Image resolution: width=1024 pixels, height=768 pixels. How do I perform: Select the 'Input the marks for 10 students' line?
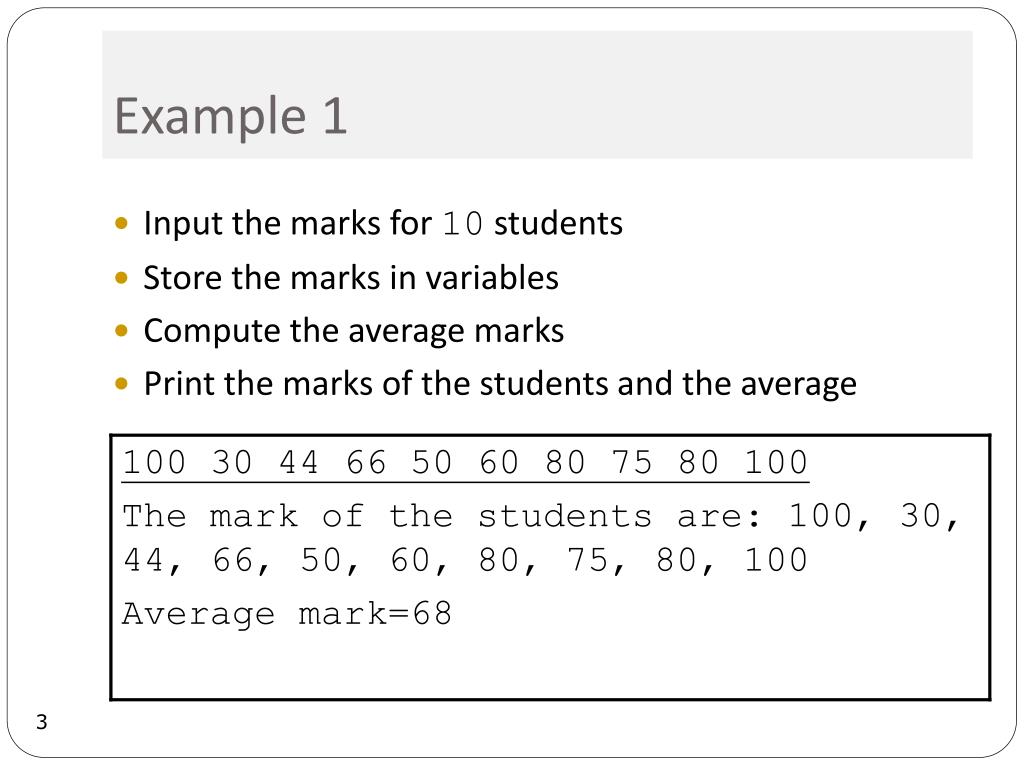(383, 223)
